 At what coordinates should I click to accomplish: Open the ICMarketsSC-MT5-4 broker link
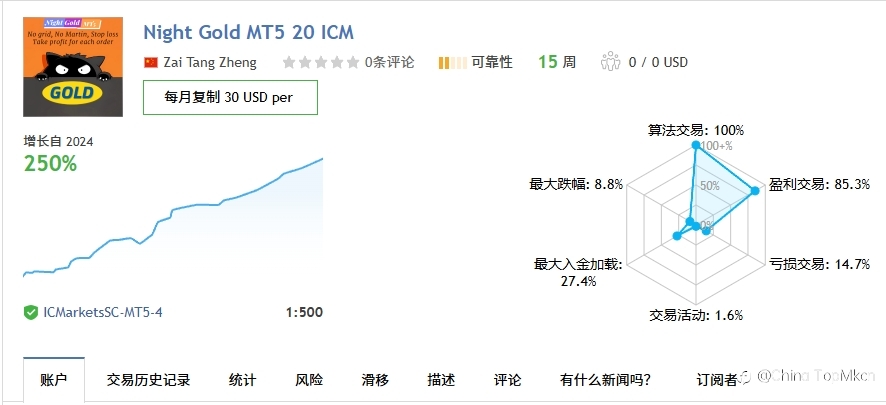pyautogui.click(x=103, y=312)
